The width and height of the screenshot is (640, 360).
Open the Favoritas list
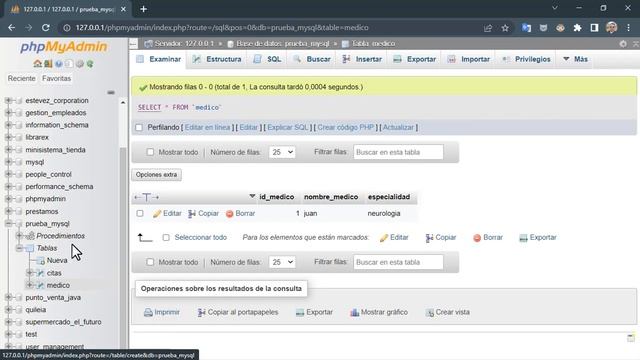[x=56, y=78]
